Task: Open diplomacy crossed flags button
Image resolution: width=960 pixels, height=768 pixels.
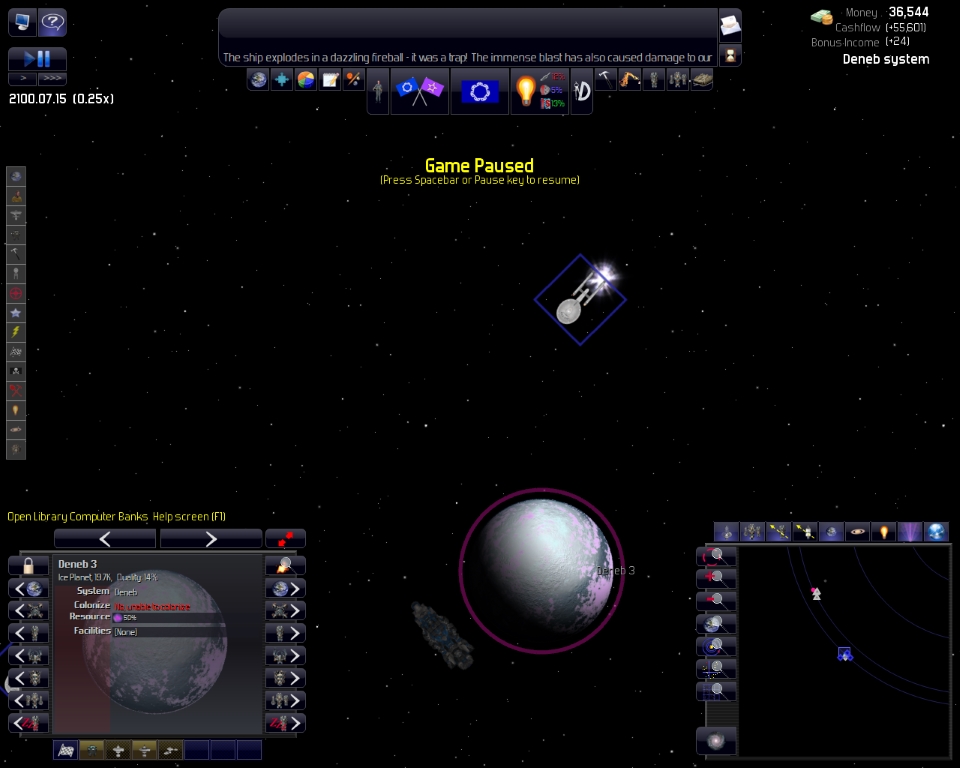Action: 419,91
